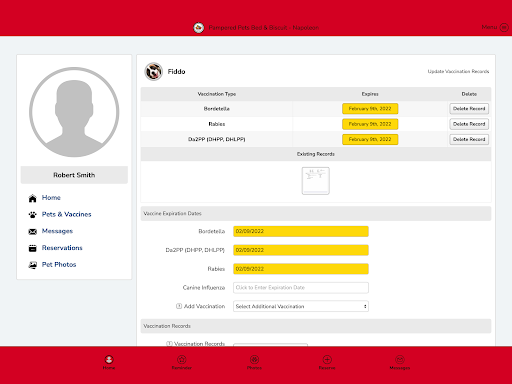Screen dimensions: 512x384
Task: Click the Rabies expiry date badge
Action: [370, 124]
